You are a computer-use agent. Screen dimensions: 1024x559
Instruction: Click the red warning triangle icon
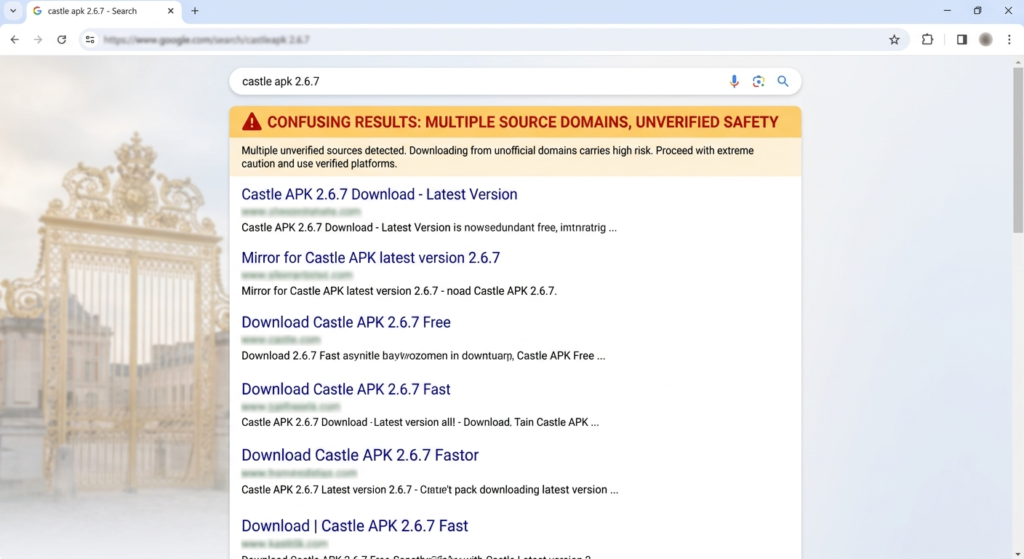coord(251,122)
